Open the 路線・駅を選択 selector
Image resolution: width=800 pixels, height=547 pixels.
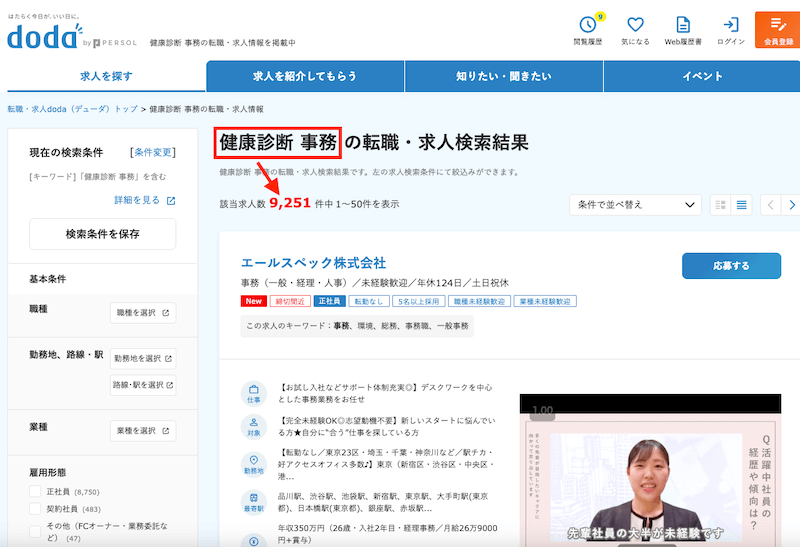(x=143, y=385)
